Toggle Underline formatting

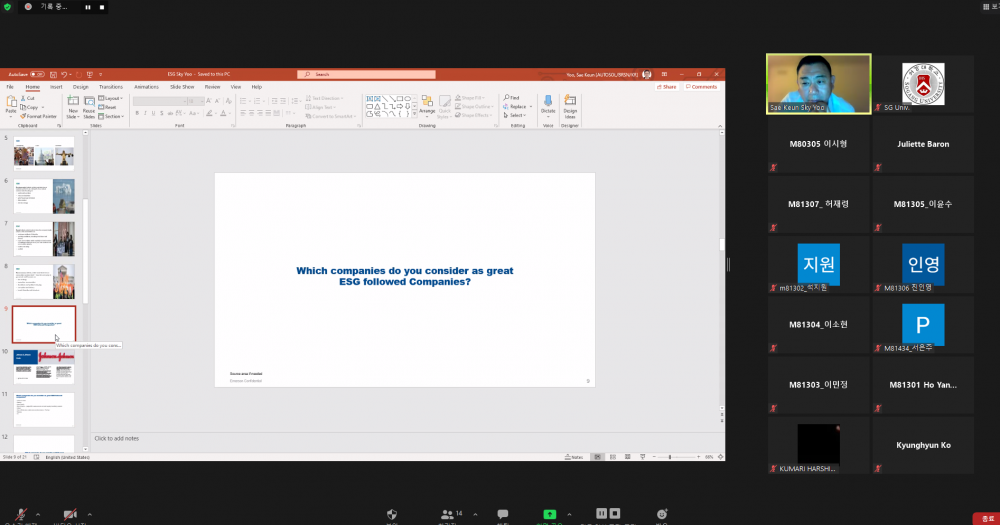[153, 114]
